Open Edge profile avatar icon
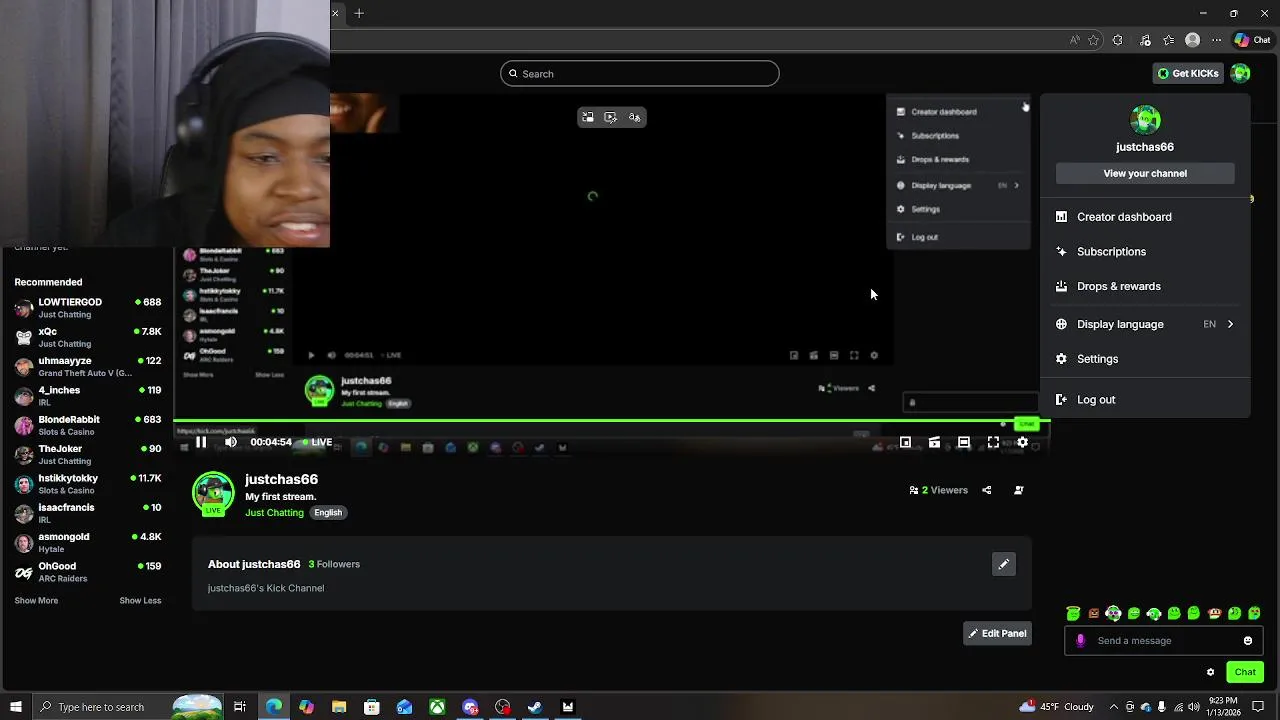 1192,40
